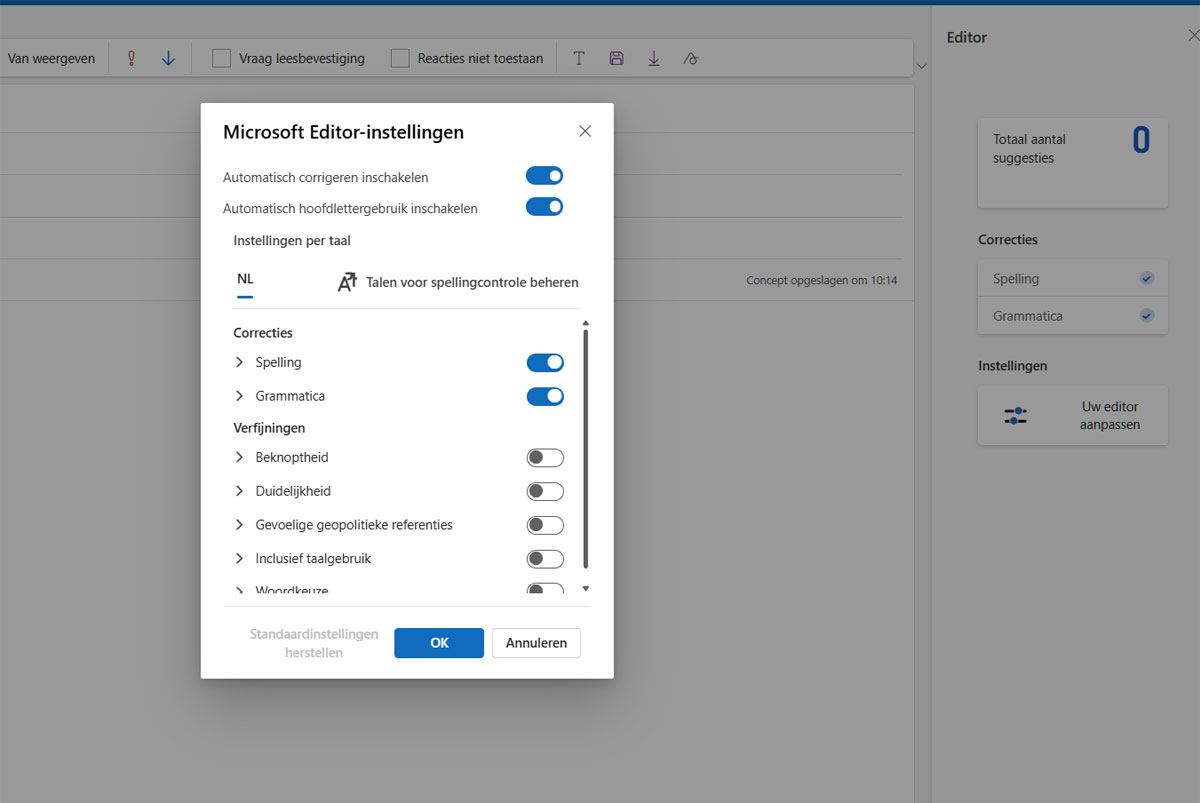
Task: Check the Vraag leesbevestiging checkbox
Action: (x=221, y=58)
